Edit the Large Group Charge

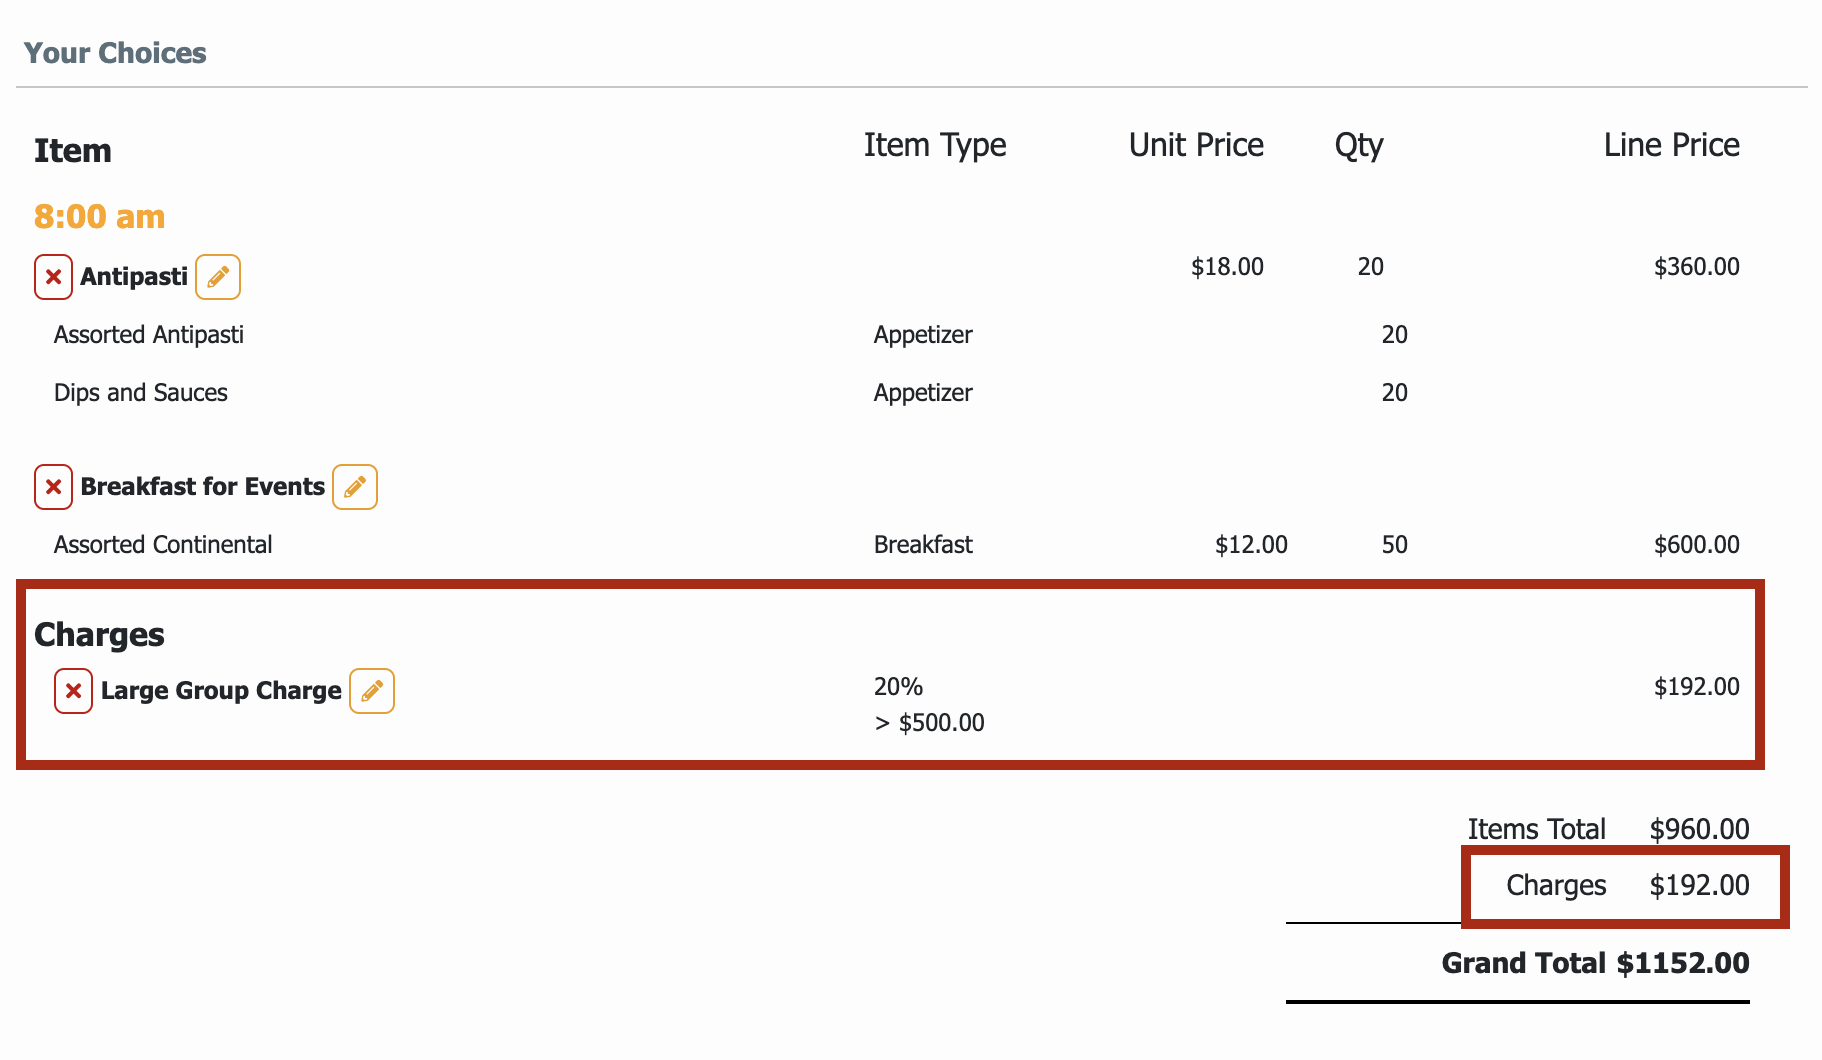[372, 691]
